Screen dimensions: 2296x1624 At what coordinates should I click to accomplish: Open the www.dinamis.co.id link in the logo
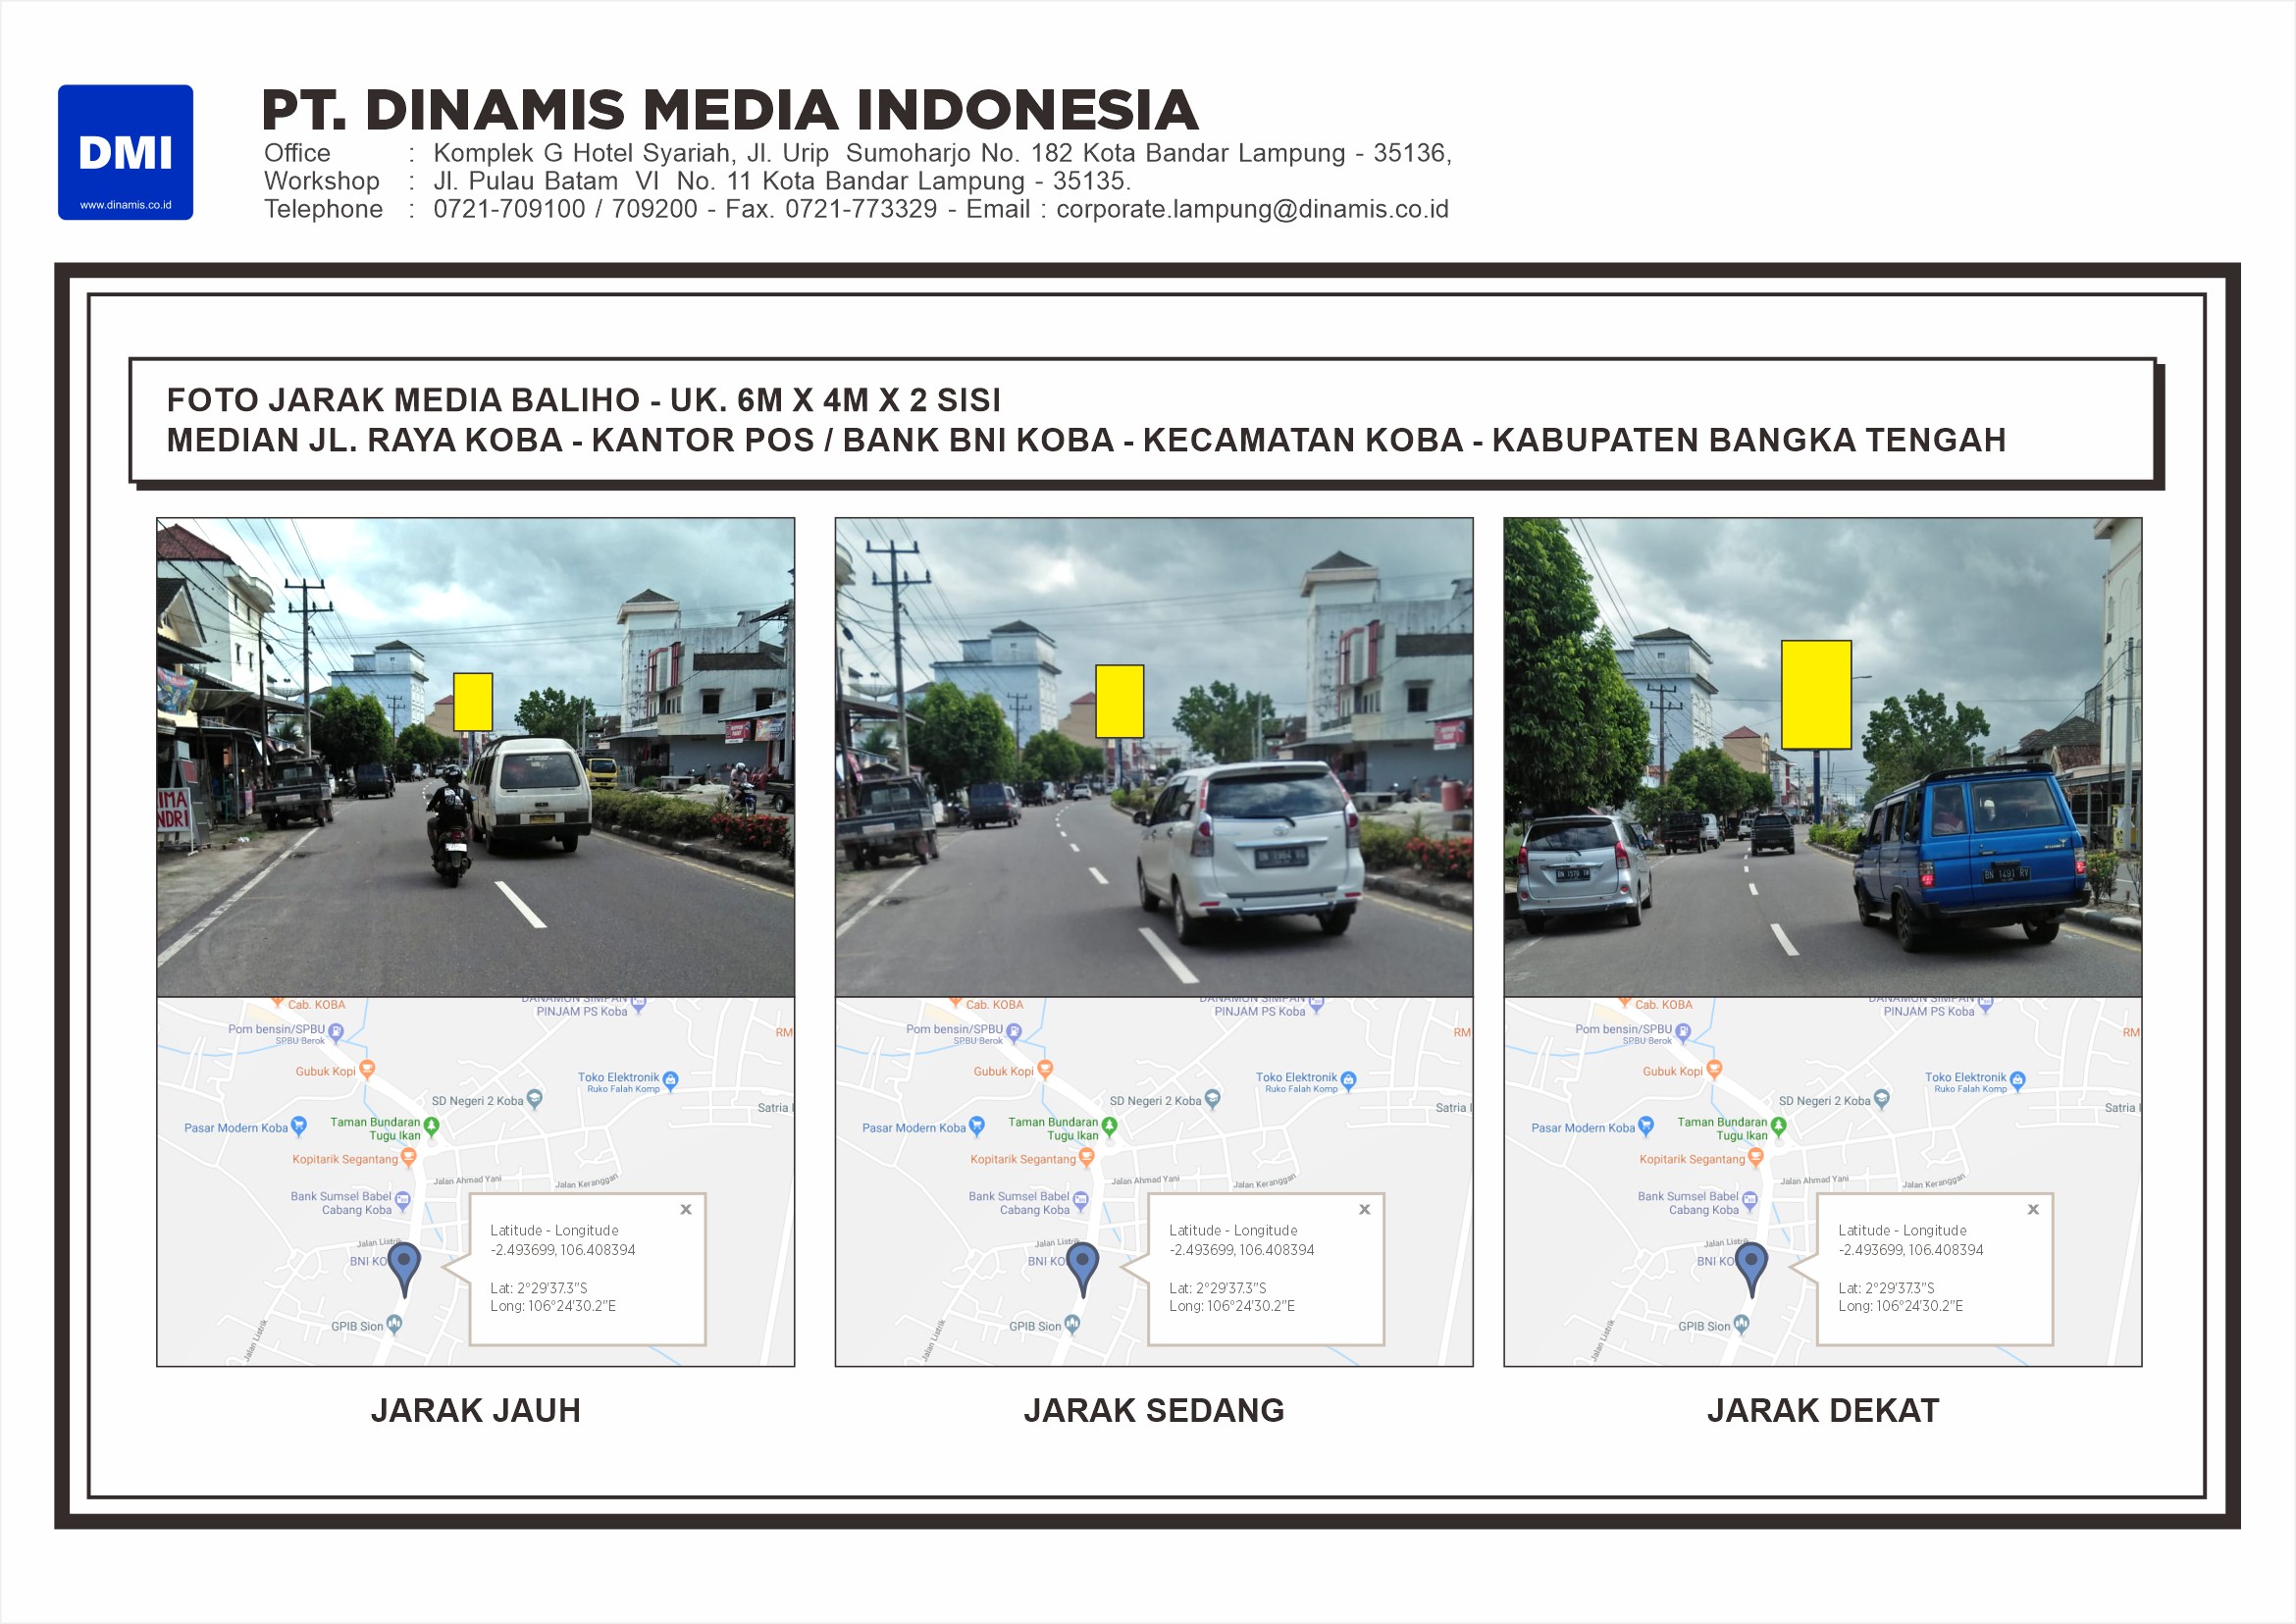click(125, 205)
